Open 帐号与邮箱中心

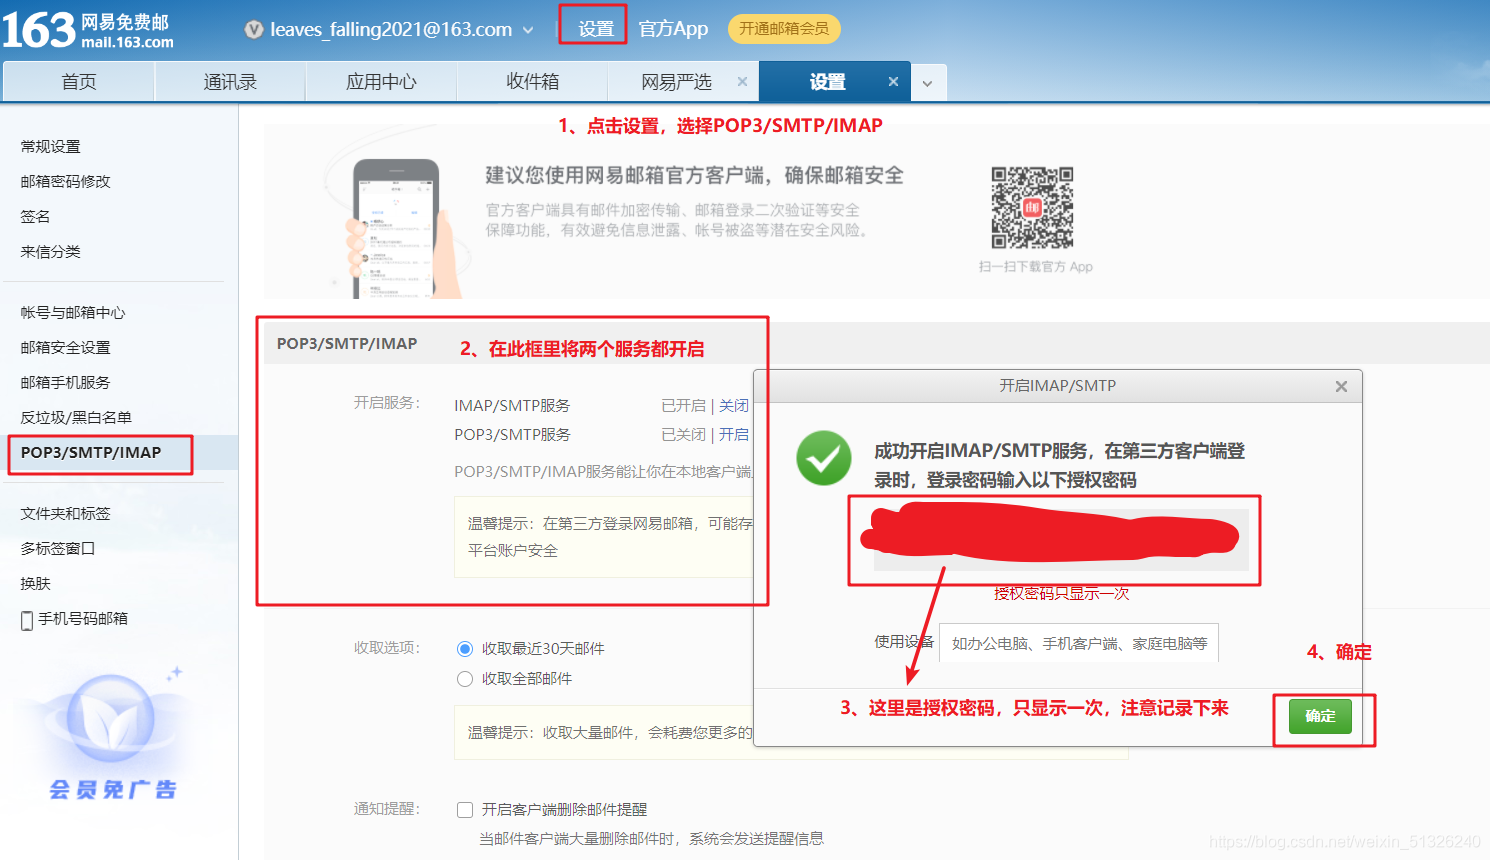(x=73, y=313)
